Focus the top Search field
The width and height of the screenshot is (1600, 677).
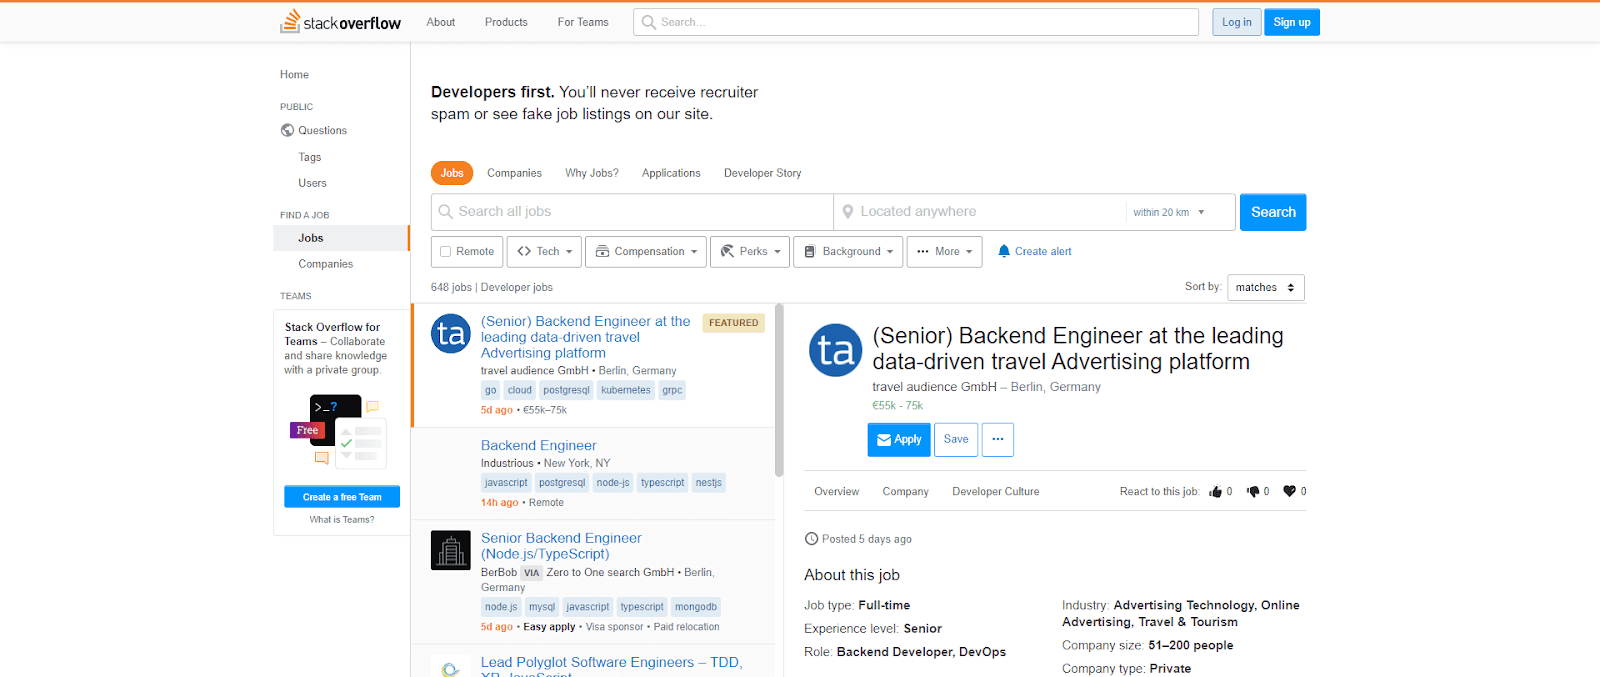916,22
